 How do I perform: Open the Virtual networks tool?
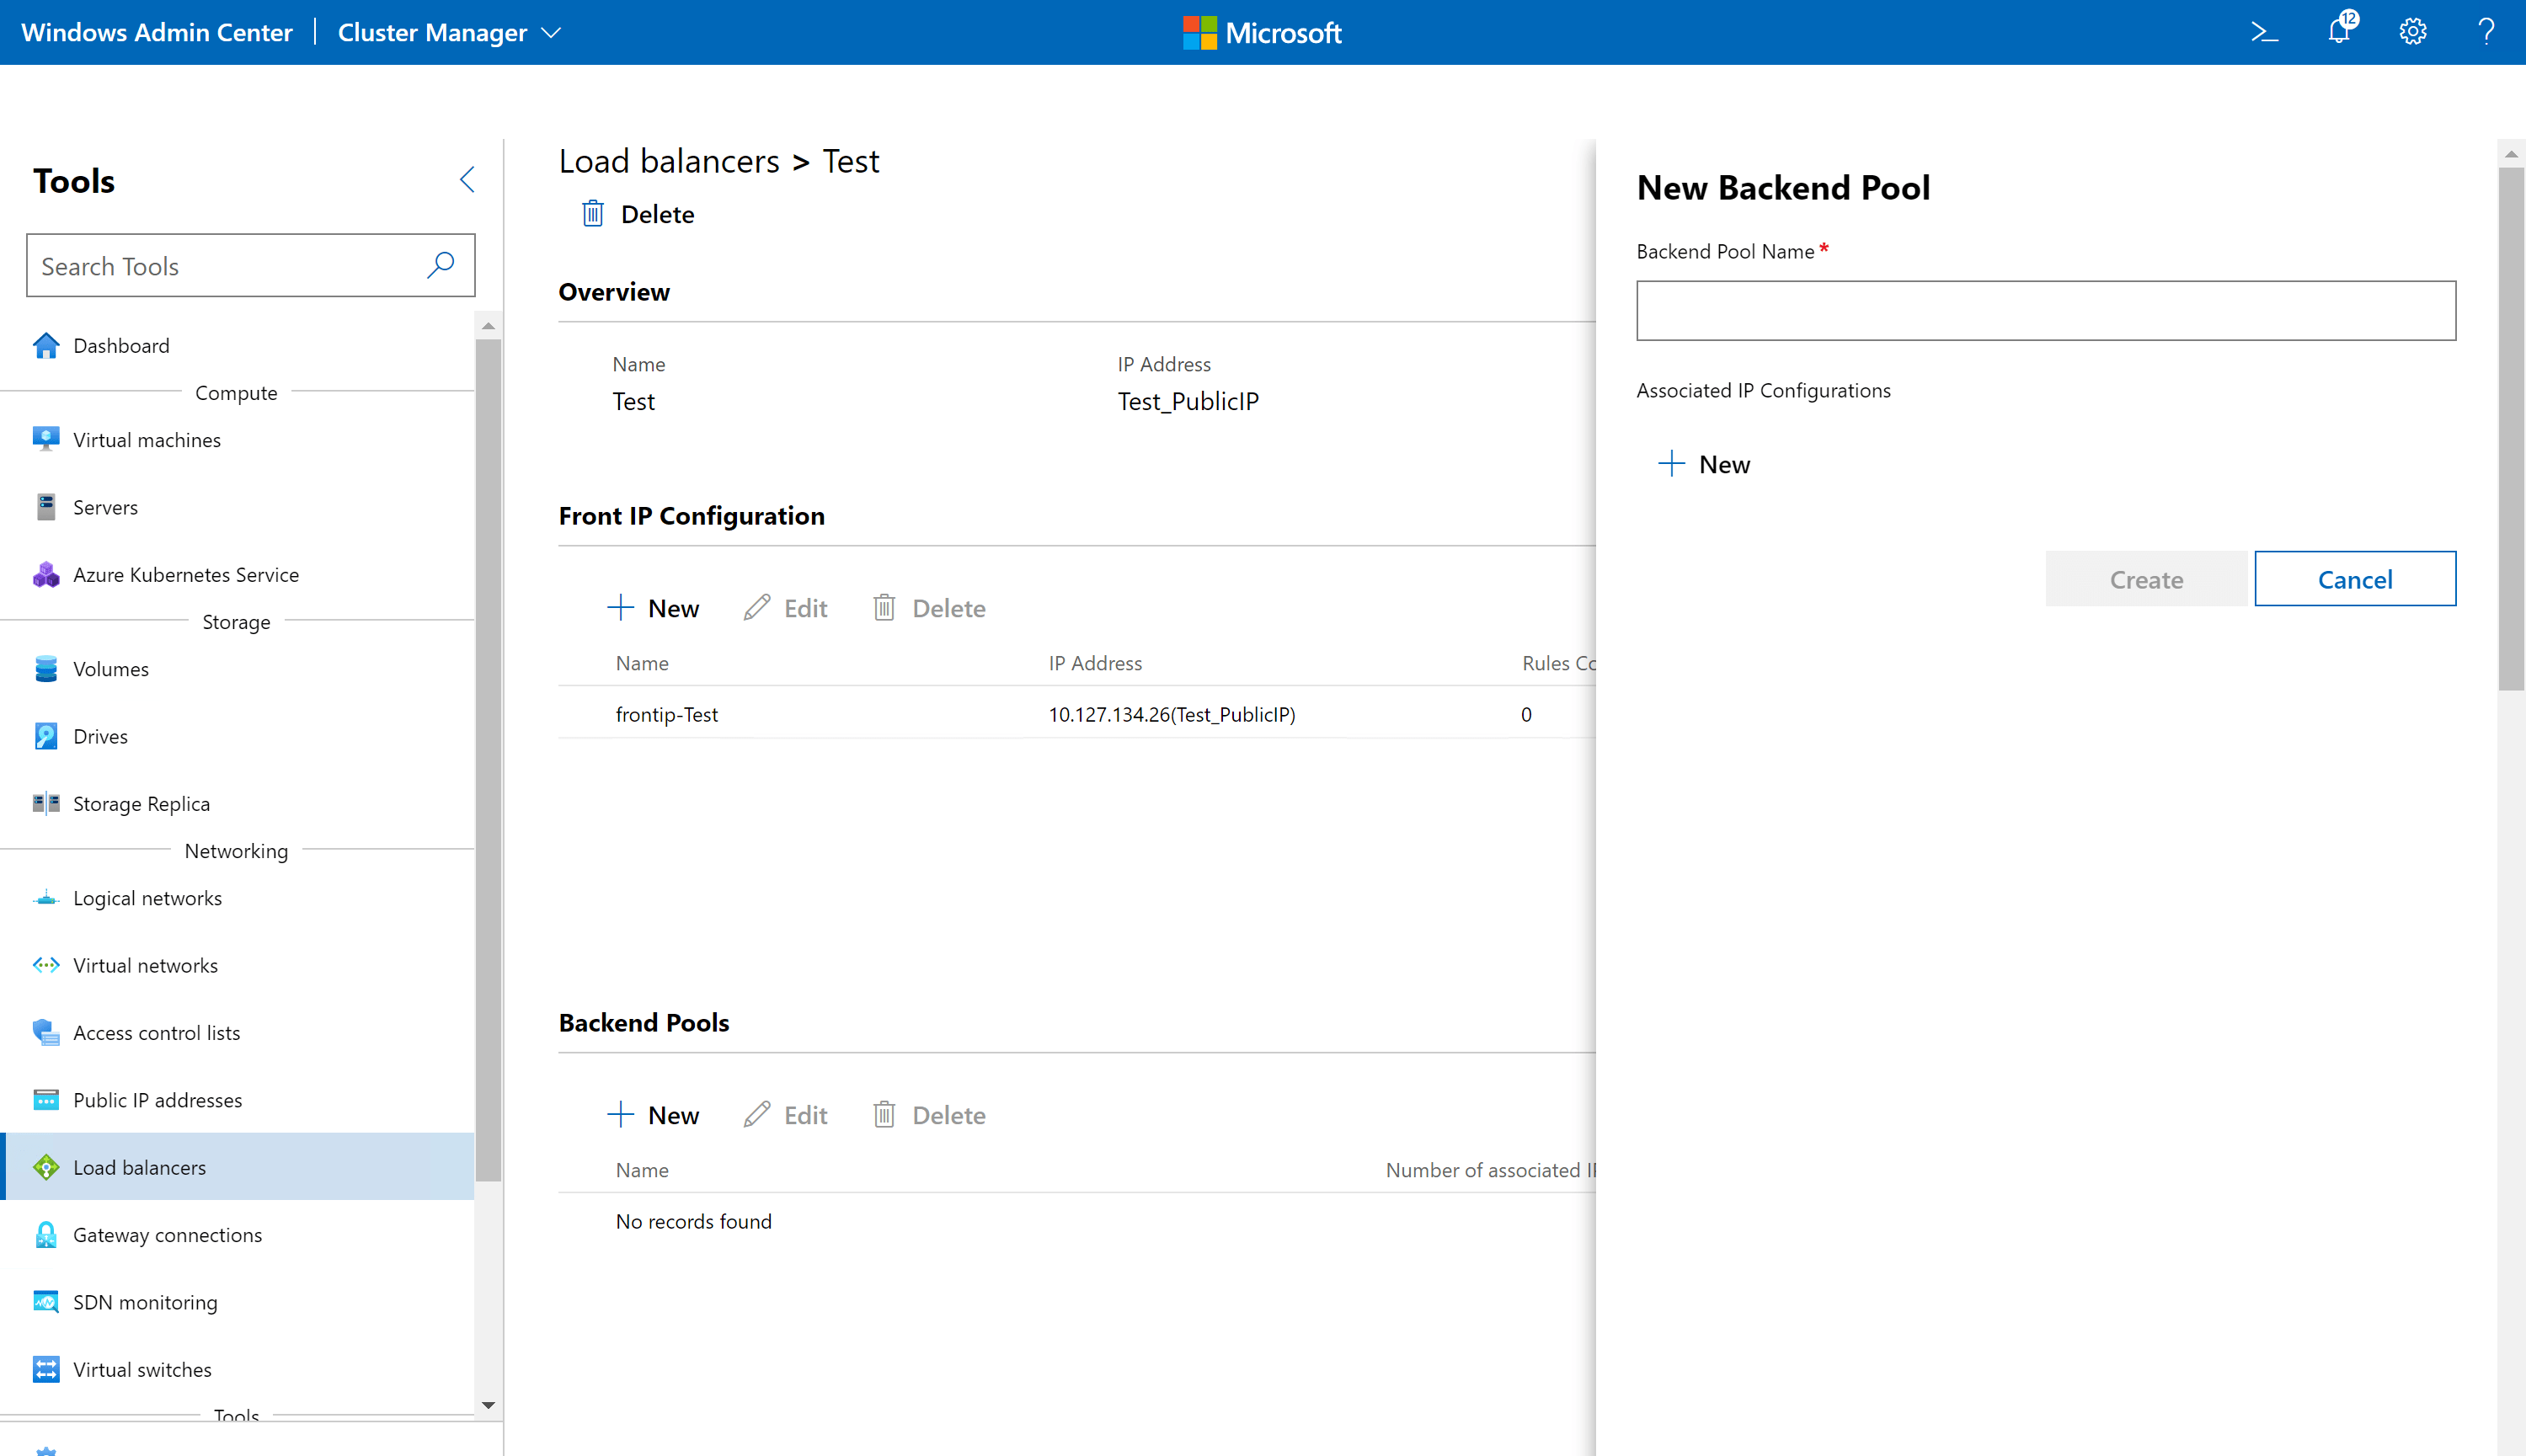pyautogui.click(x=145, y=964)
